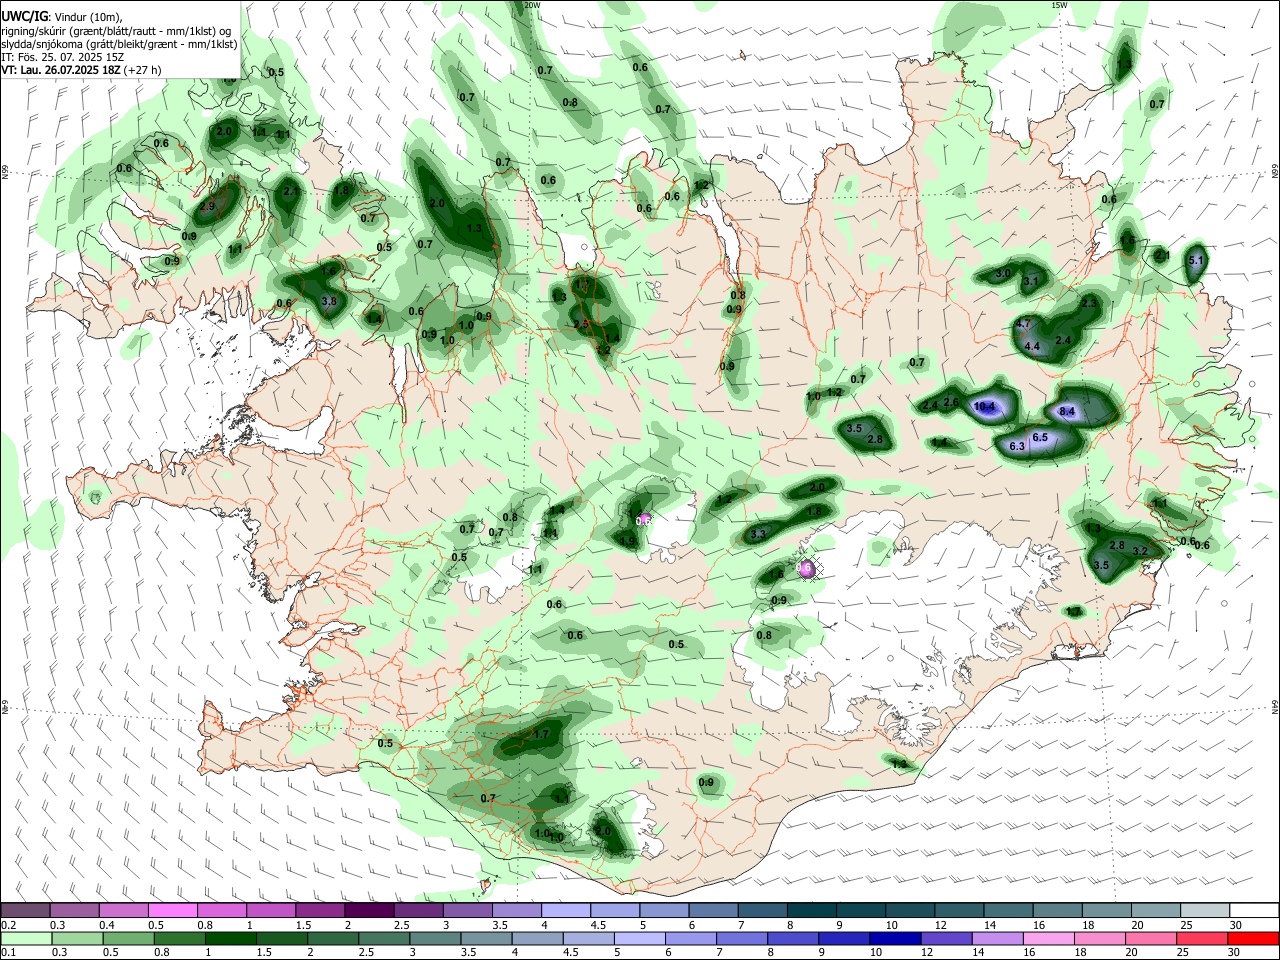
Task: Select the 6.5 value in the eastern highlands
Action: click(1040, 437)
